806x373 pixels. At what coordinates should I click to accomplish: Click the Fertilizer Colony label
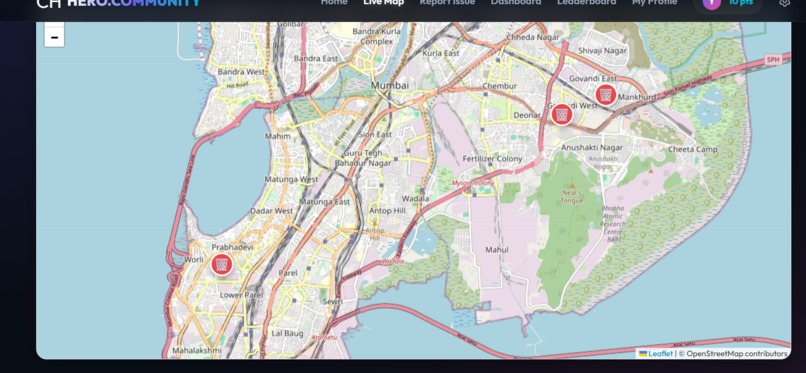(x=492, y=159)
